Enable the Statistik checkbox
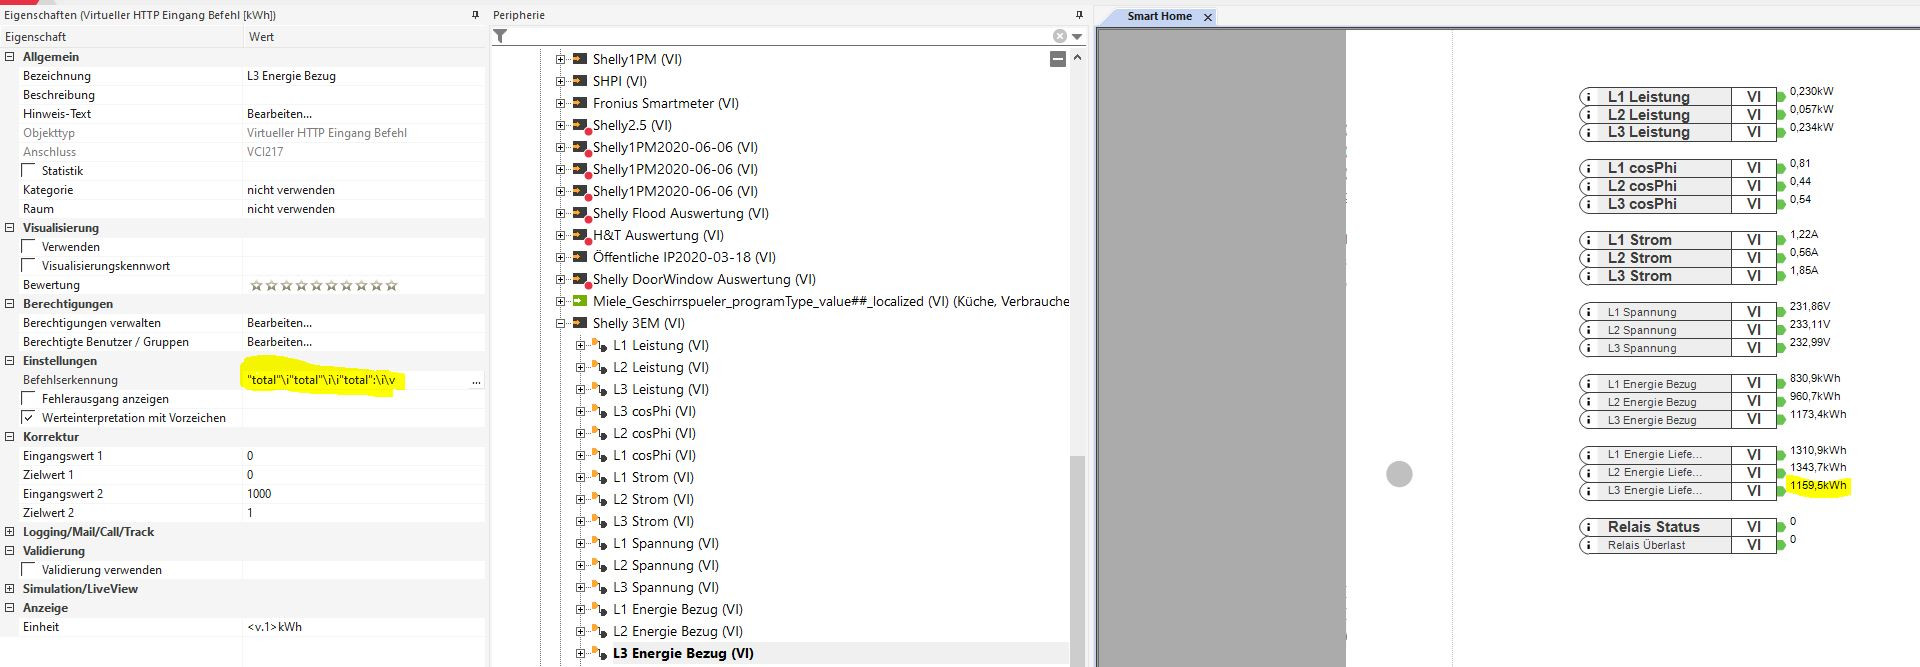 (x=29, y=171)
